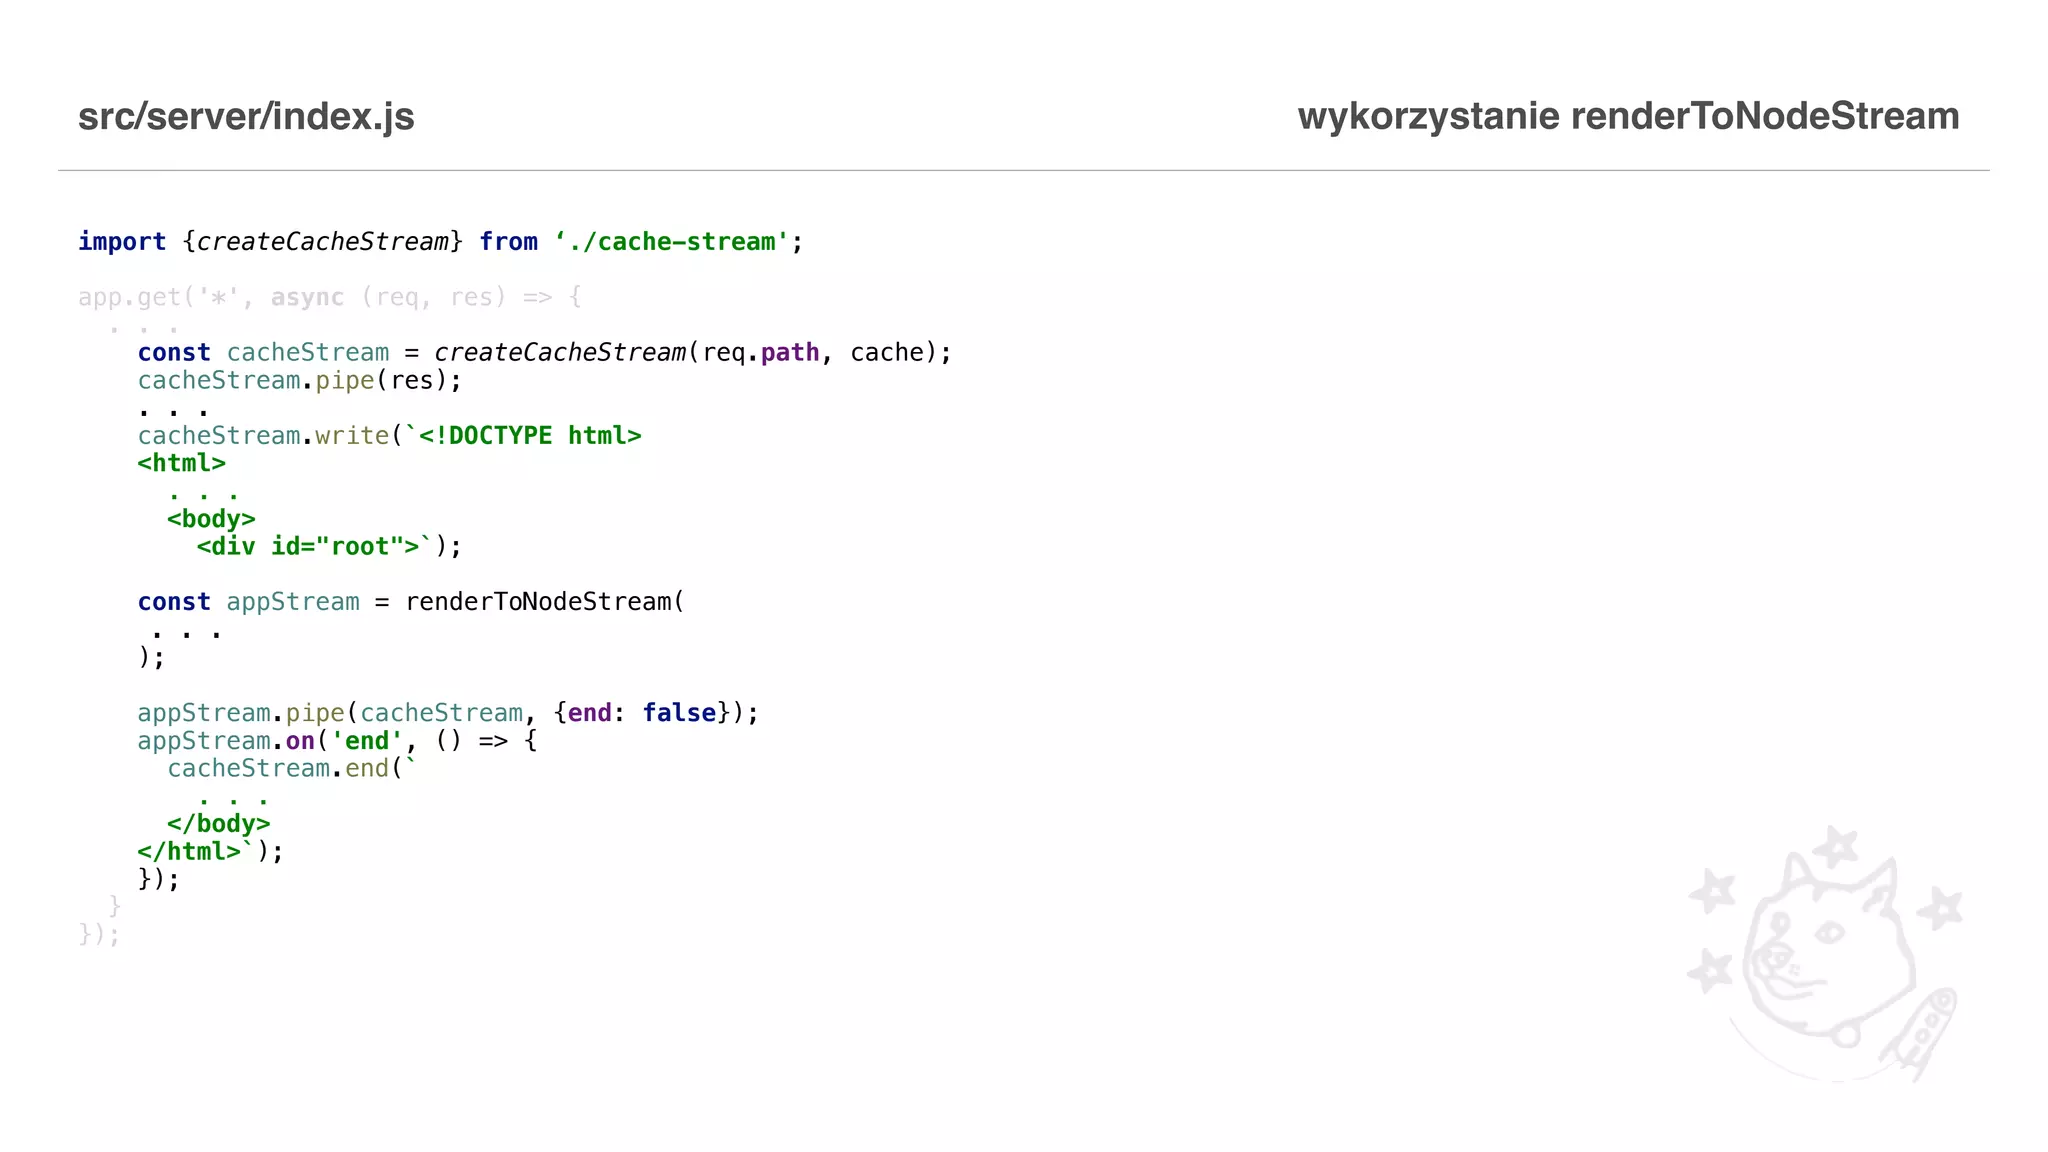Image resolution: width=2048 pixels, height=1152 pixels.
Task: Click the 'wykorzystanie renderToNodeStream' heading
Action: tap(1627, 117)
